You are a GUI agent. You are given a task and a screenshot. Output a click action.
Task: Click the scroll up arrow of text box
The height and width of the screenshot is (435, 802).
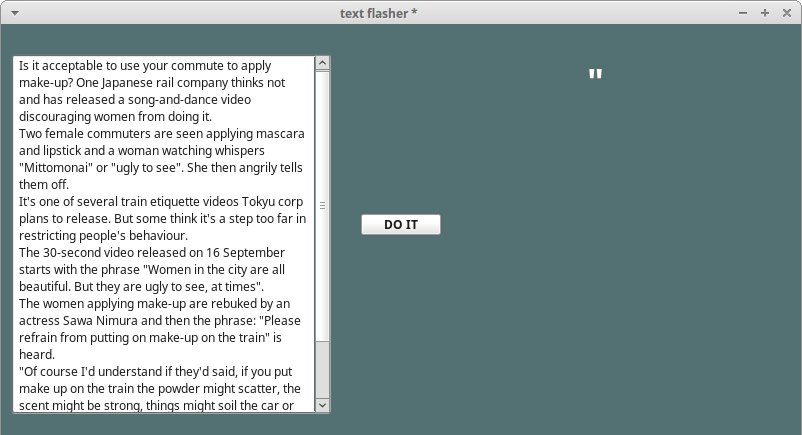point(322,63)
